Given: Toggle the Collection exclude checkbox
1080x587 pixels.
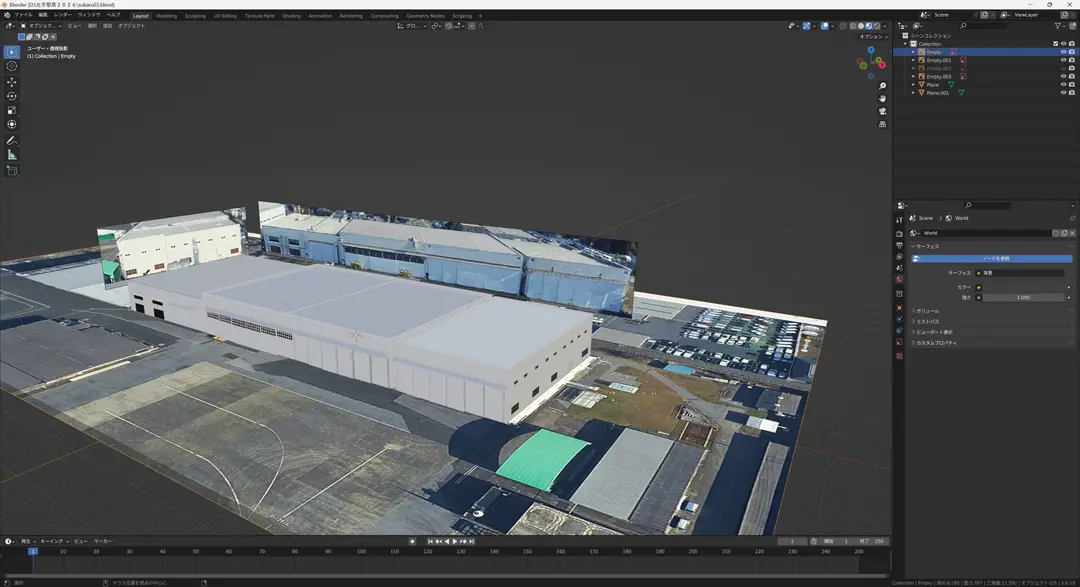Looking at the screenshot, I should (1055, 44).
